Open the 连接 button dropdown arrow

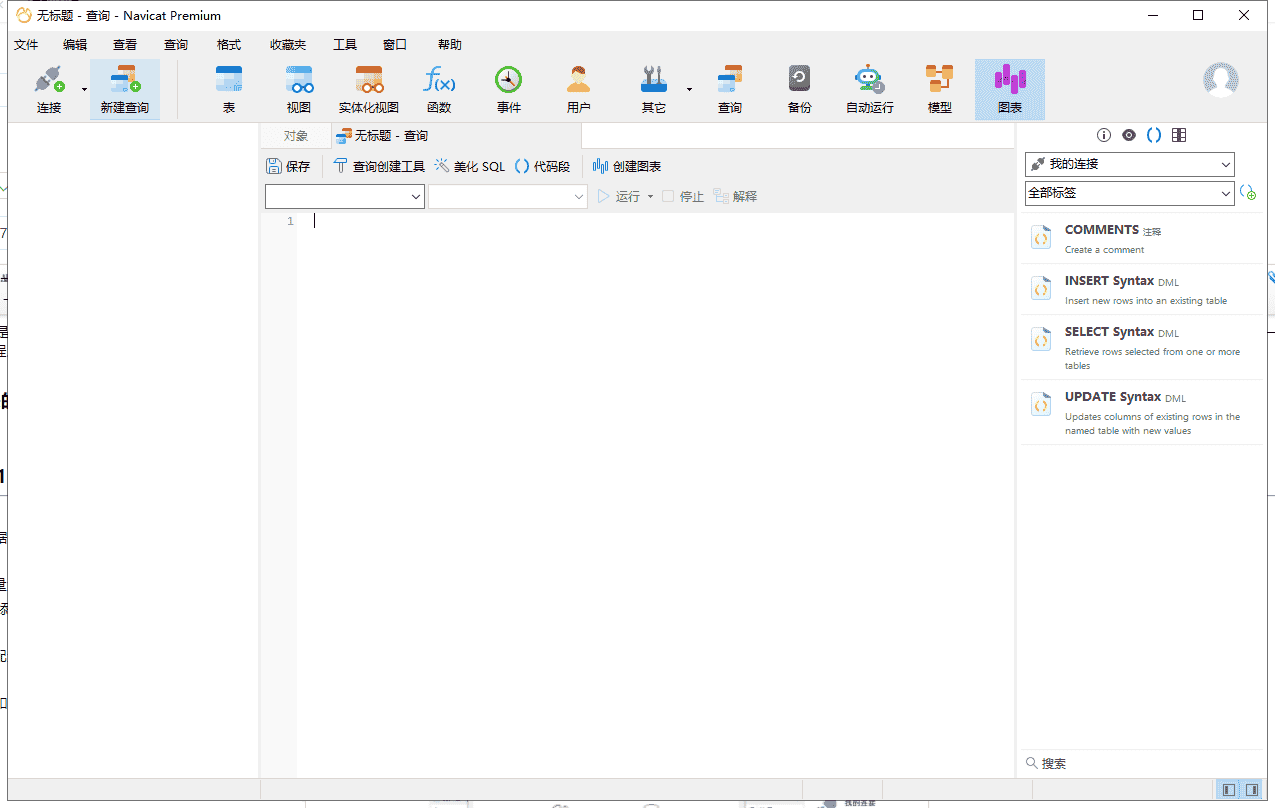coord(84,90)
